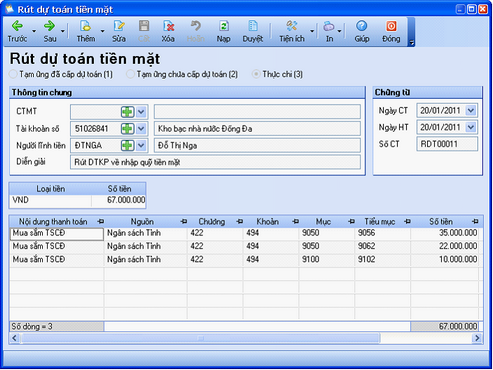Click green plus next to CTMT field

127,112
